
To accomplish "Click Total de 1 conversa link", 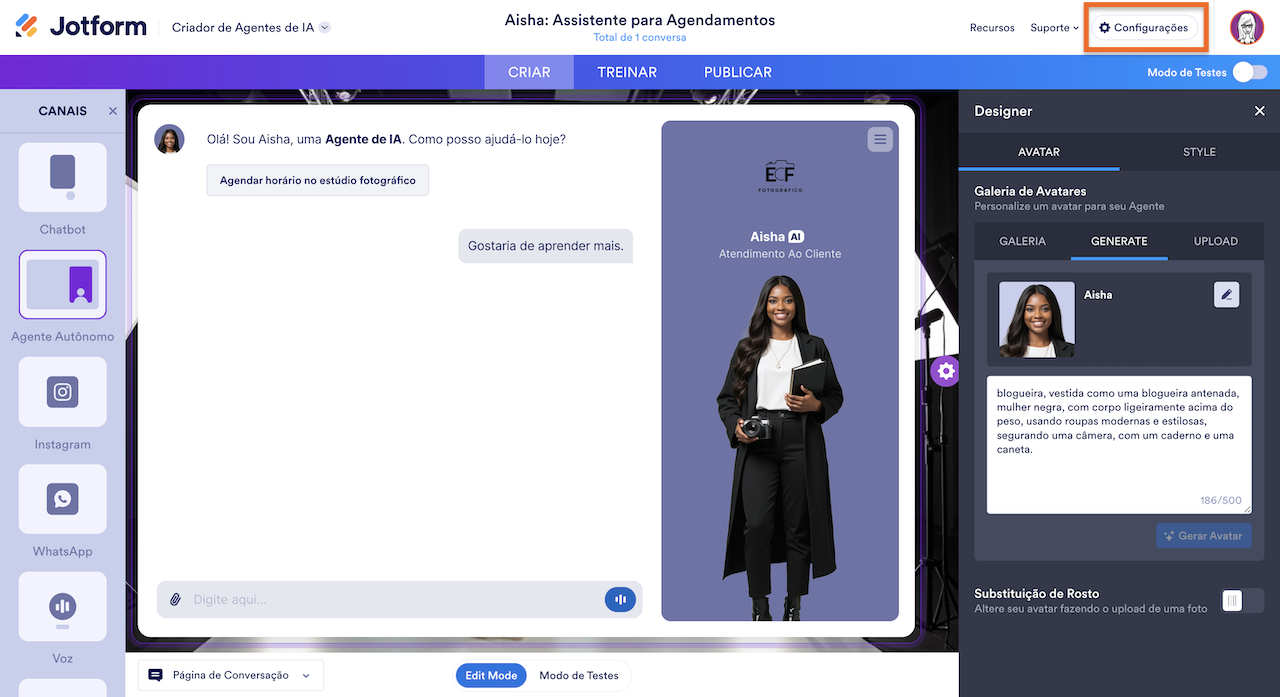I will tap(640, 38).
